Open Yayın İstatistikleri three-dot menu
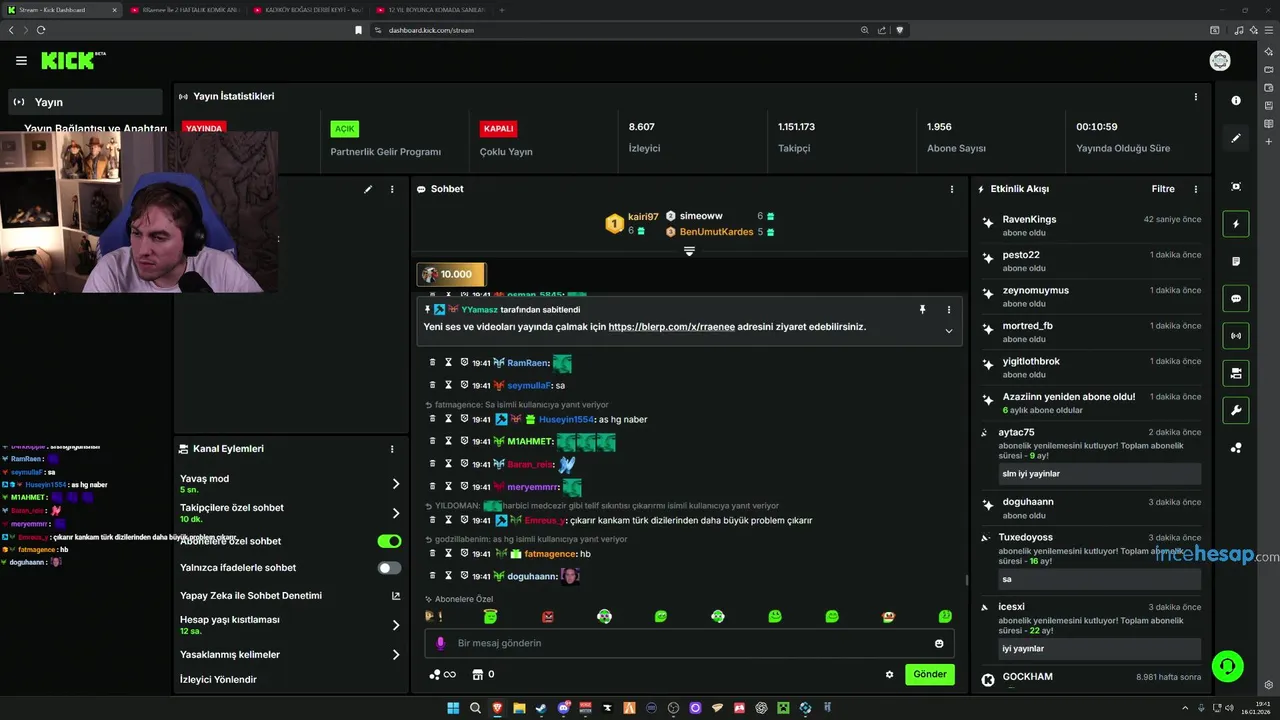The width and height of the screenshot is (1280, 720). coord(1196,97)
